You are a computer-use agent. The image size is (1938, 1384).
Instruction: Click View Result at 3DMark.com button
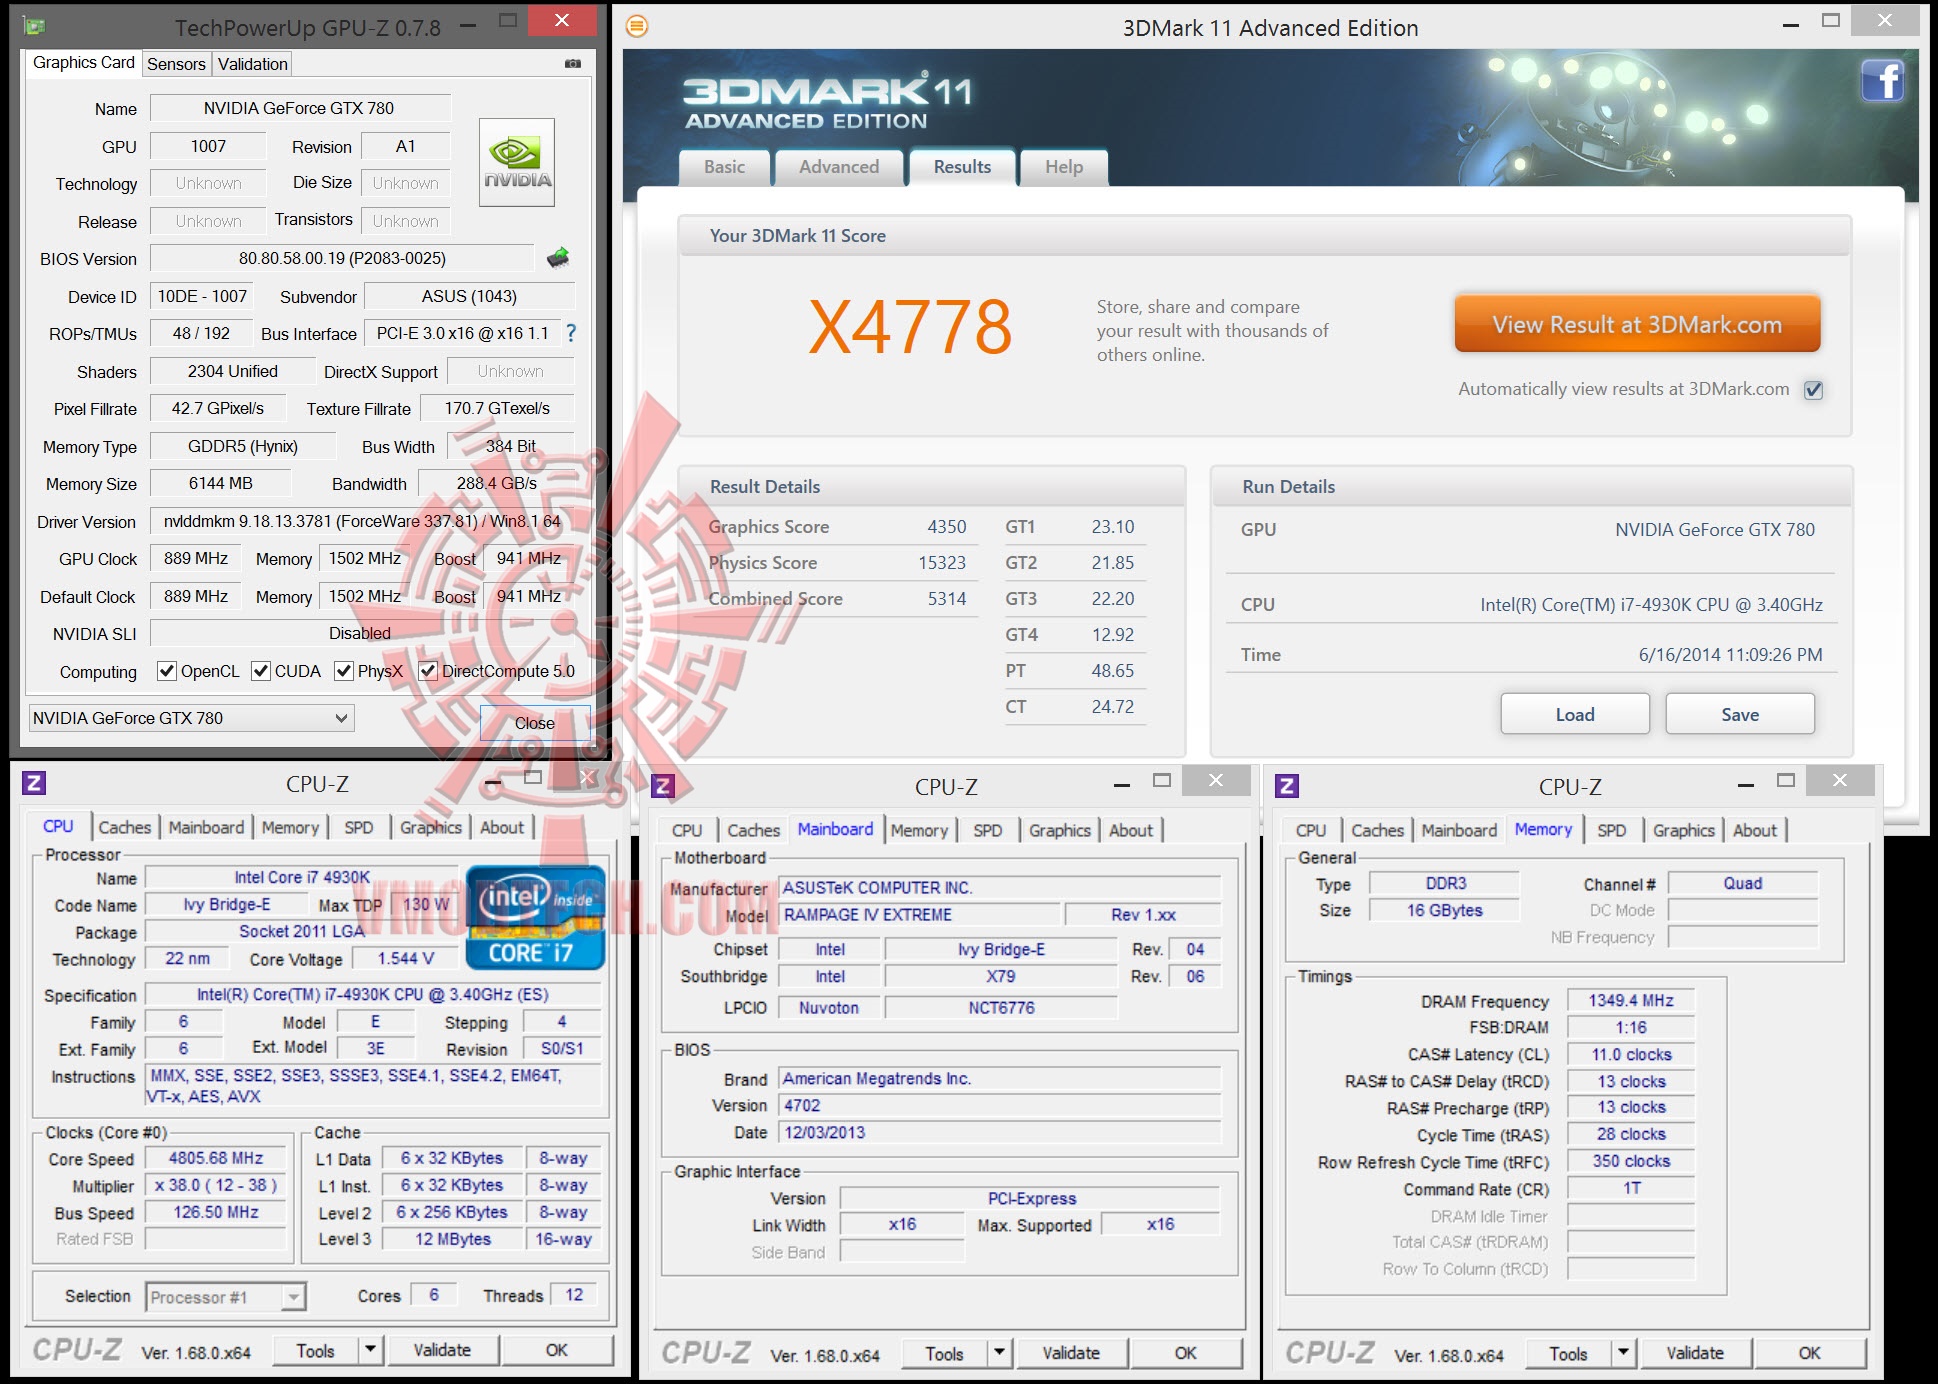coord(1636,325)
